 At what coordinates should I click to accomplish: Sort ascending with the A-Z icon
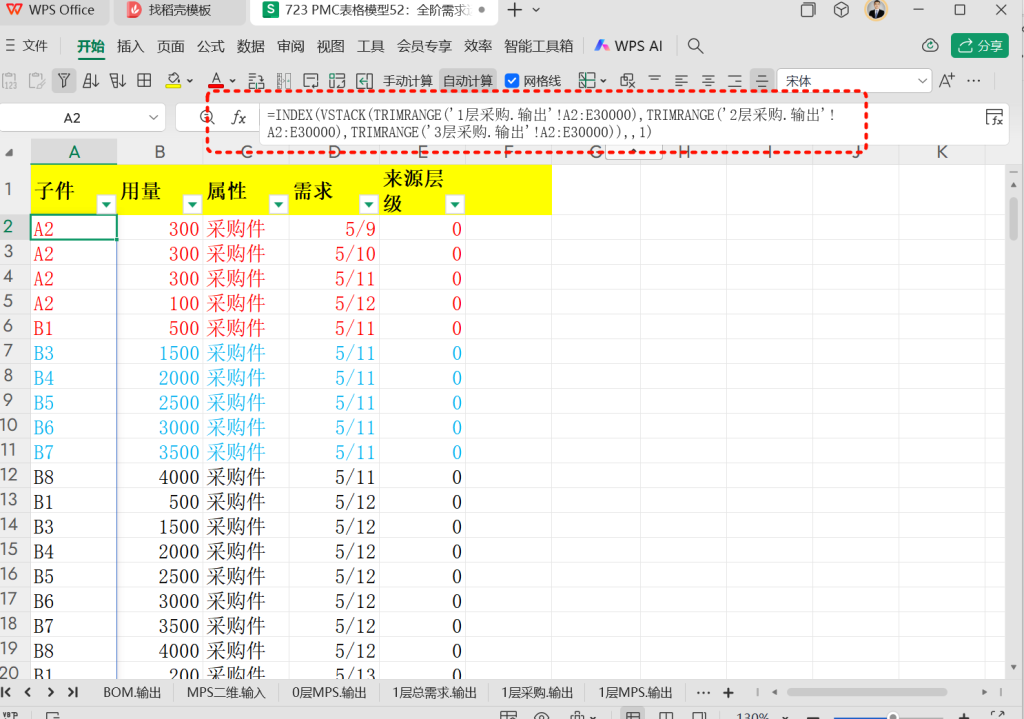[x=91, y=81]
